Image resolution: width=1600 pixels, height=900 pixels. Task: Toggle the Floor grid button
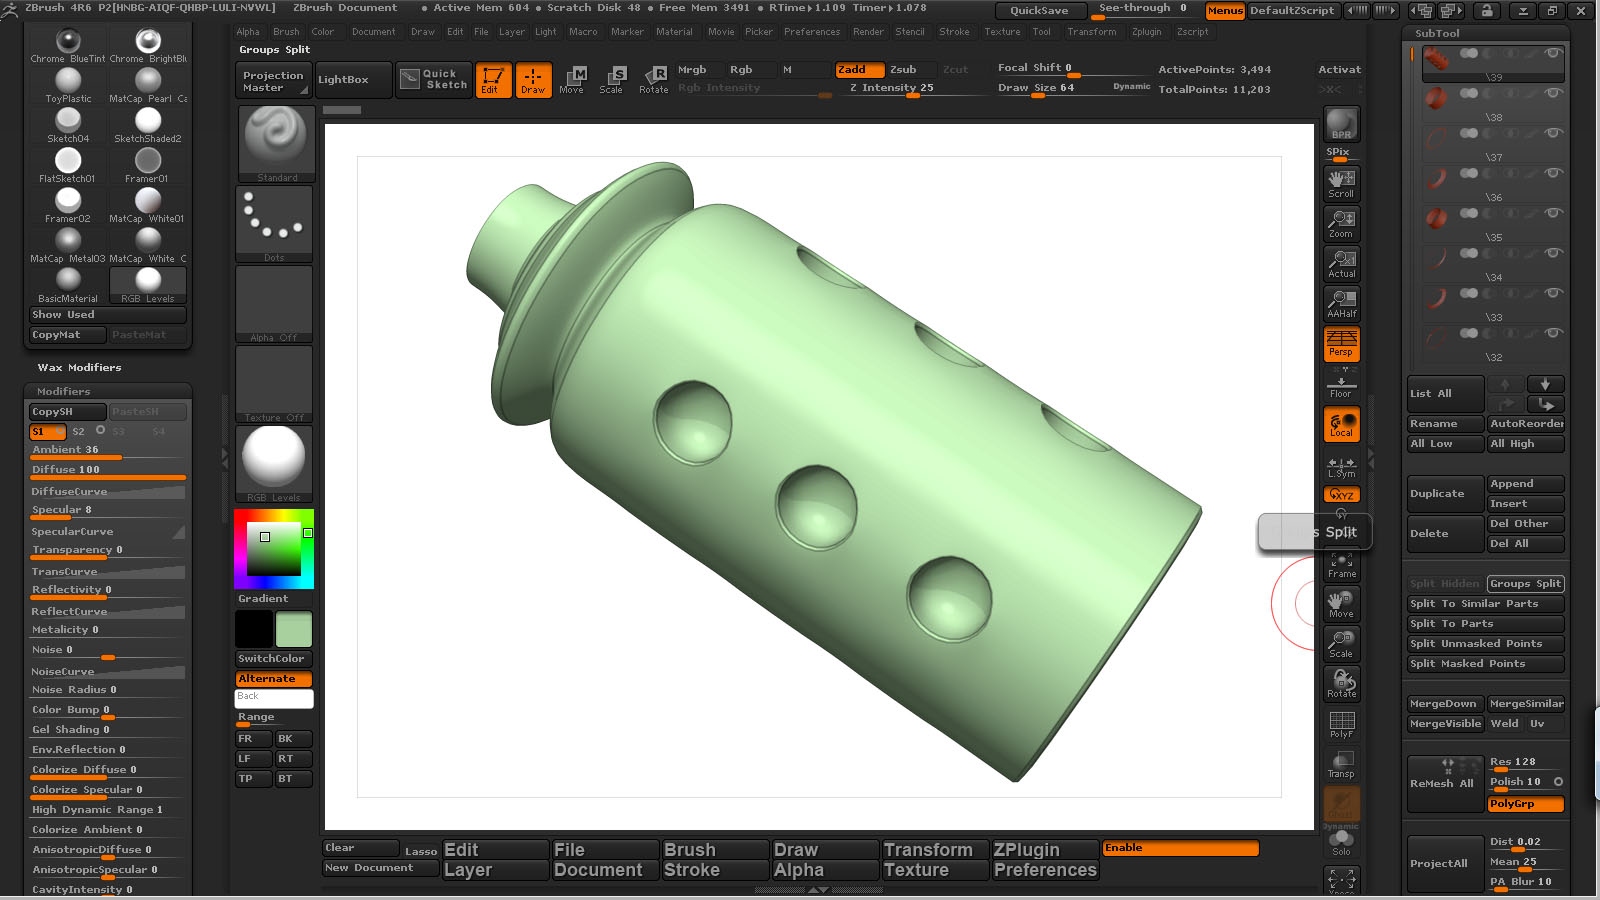click(1341, 383)
